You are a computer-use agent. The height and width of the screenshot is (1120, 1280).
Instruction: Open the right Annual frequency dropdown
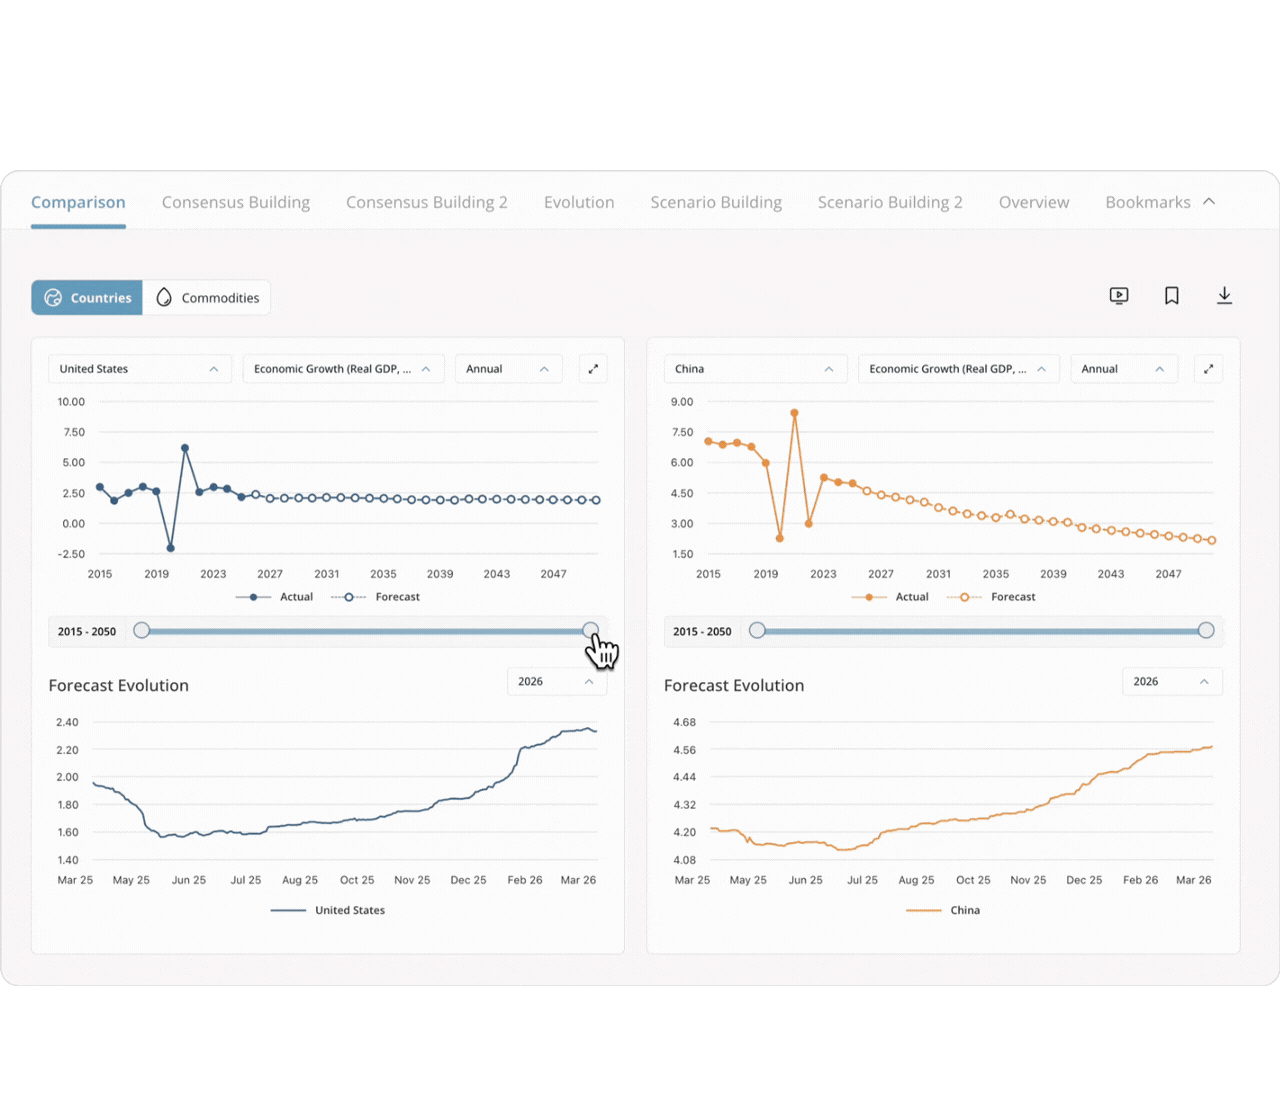pyautogui.click(x=1124, y=369)
